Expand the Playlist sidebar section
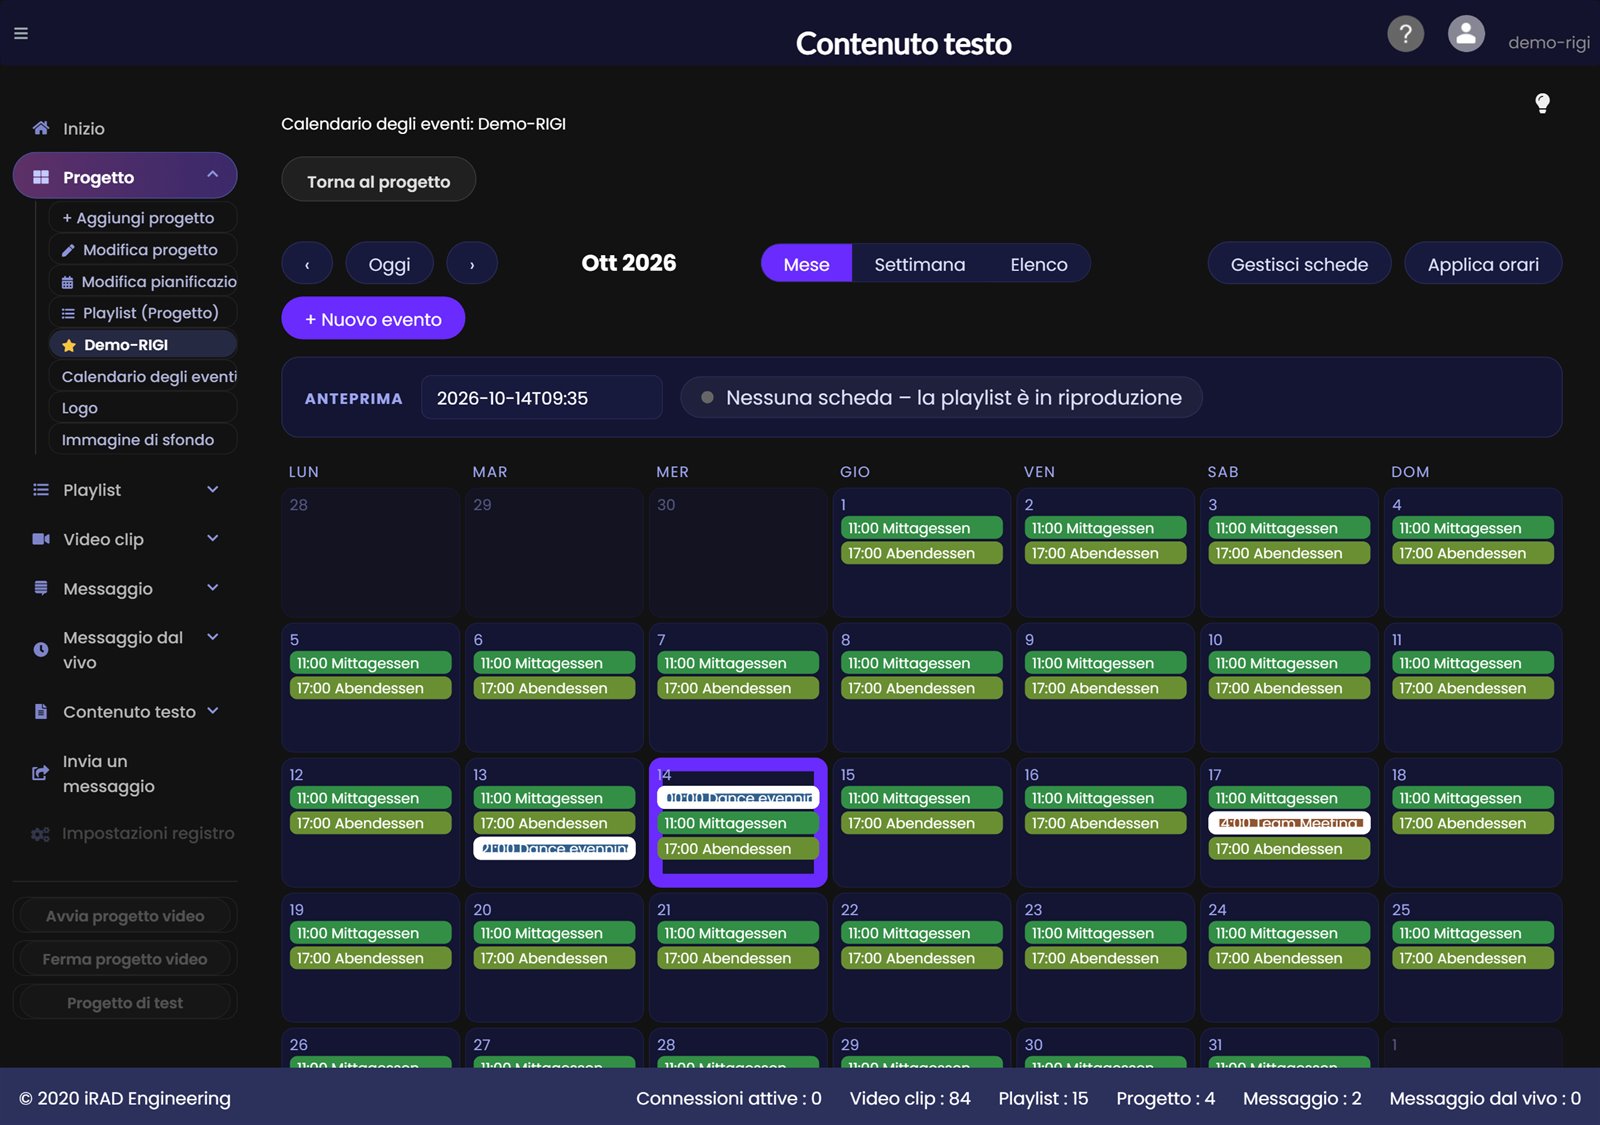1600x1125 pixels. tap(213, 489)
